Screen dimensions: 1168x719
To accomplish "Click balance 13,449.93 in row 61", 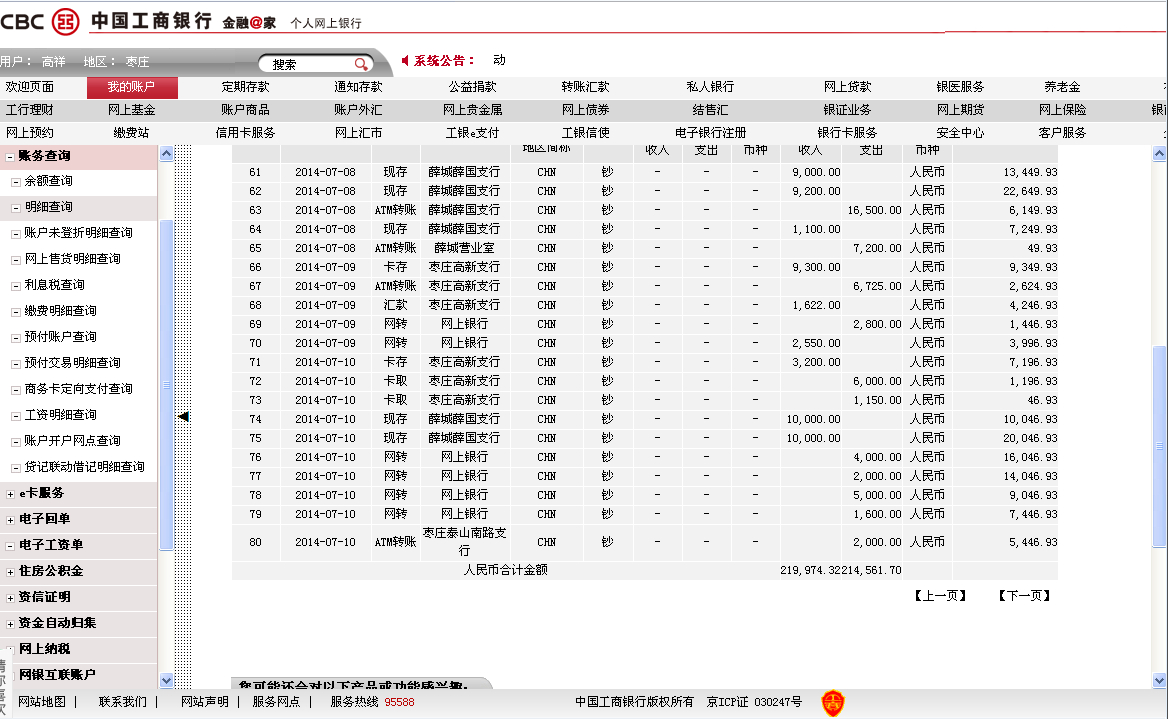I will click(x=1030, y=172).
